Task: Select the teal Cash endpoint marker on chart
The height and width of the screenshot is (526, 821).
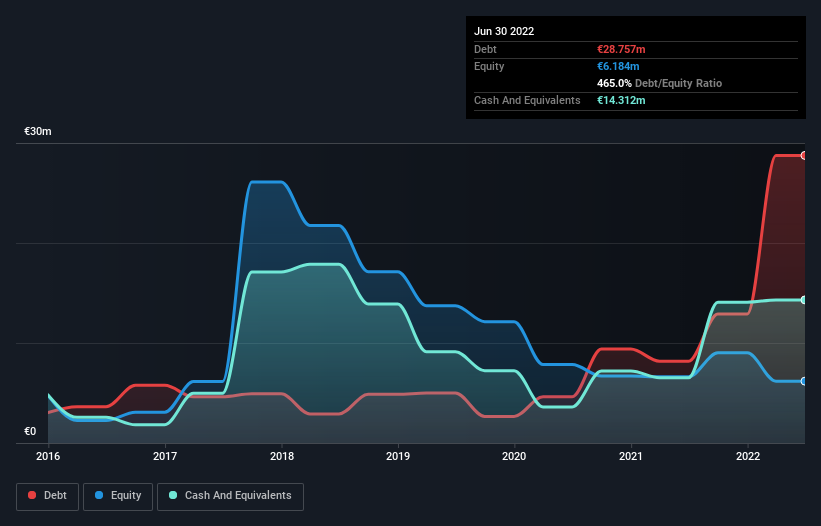Action: [804, 300]
